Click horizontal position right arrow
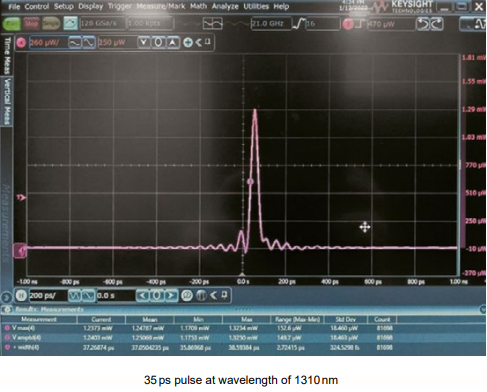This screenshot has height=392, width=487. (x=171, y=295)
